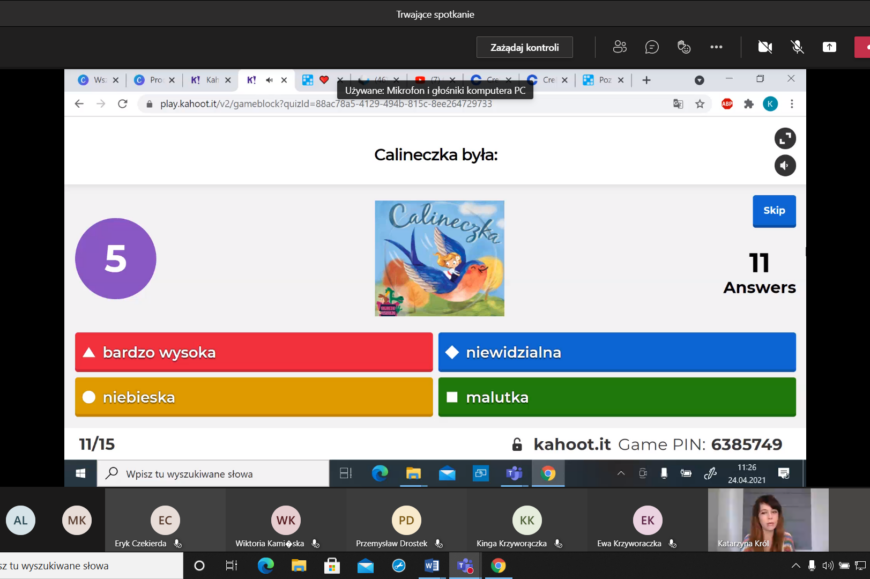Select participant Wiktoria Kamińska tile
Viewport: 870px width, 579px height.
point(286,520)
